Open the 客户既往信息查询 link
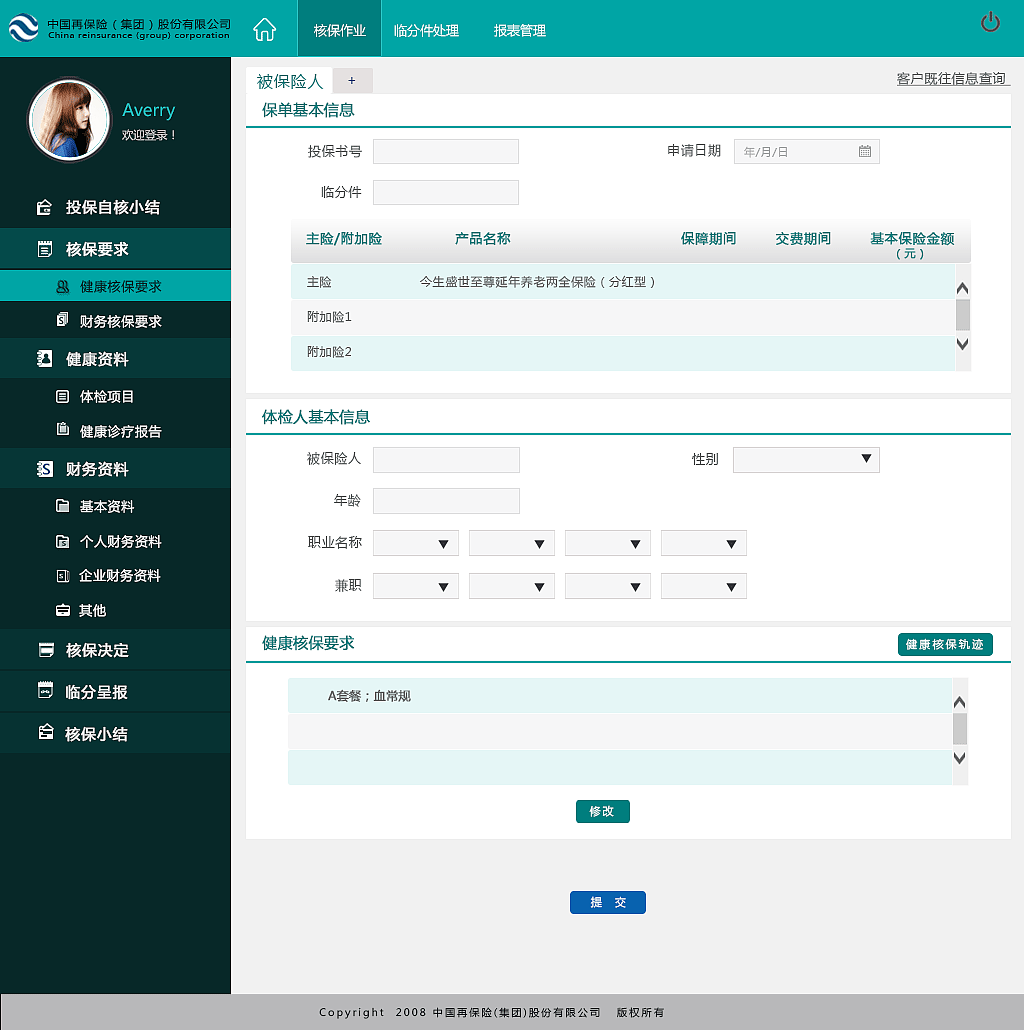1024x1030 pixels. coord(952,77)
